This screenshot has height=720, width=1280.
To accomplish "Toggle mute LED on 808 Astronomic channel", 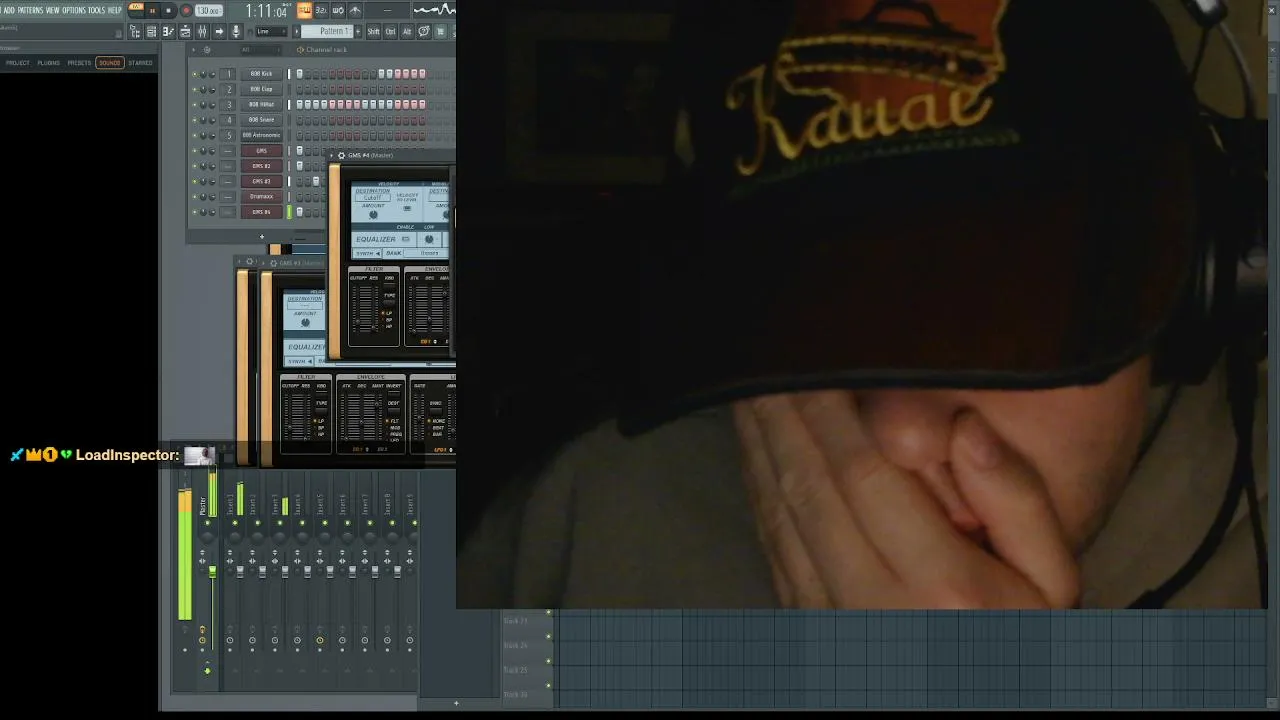I will click(x=194, y=135).
